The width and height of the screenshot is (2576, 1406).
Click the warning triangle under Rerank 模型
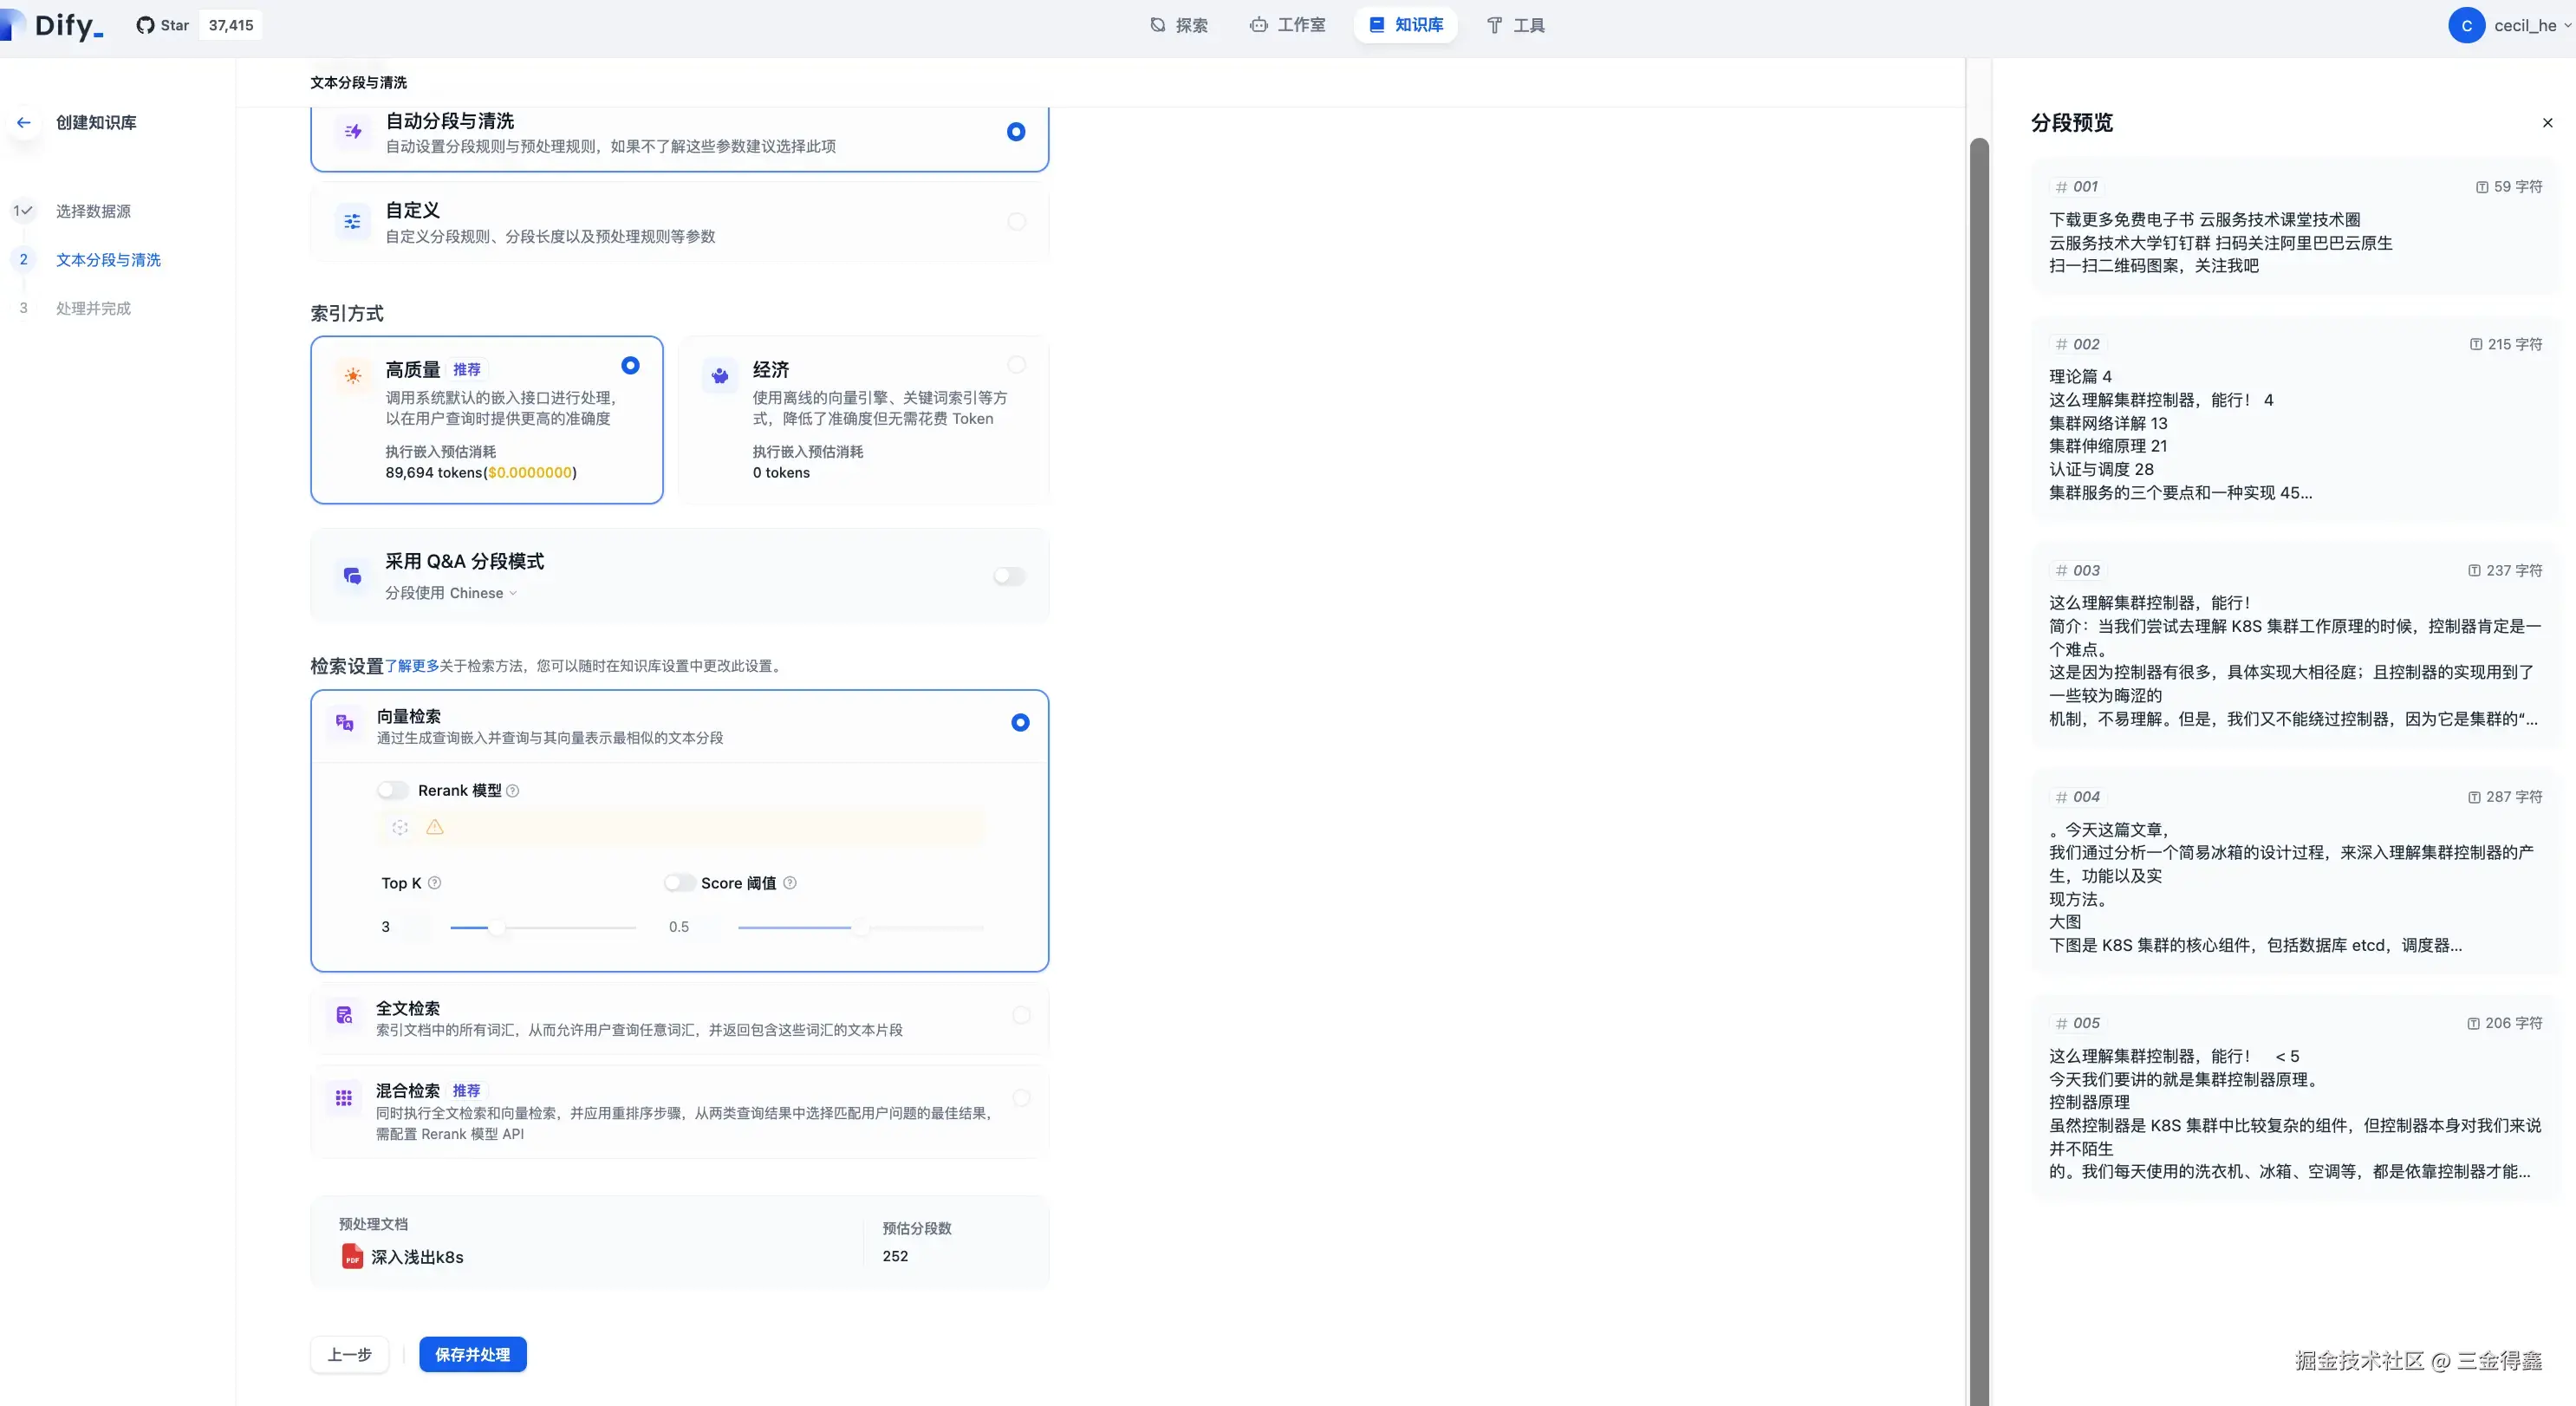[435, 827]
